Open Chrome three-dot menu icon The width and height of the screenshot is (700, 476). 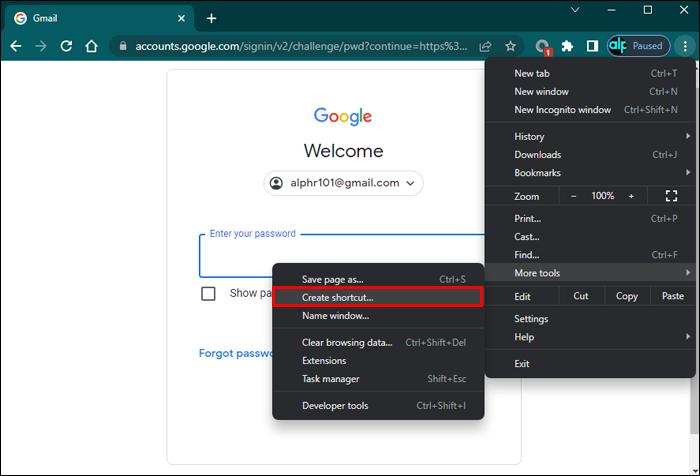pos(685,46)
